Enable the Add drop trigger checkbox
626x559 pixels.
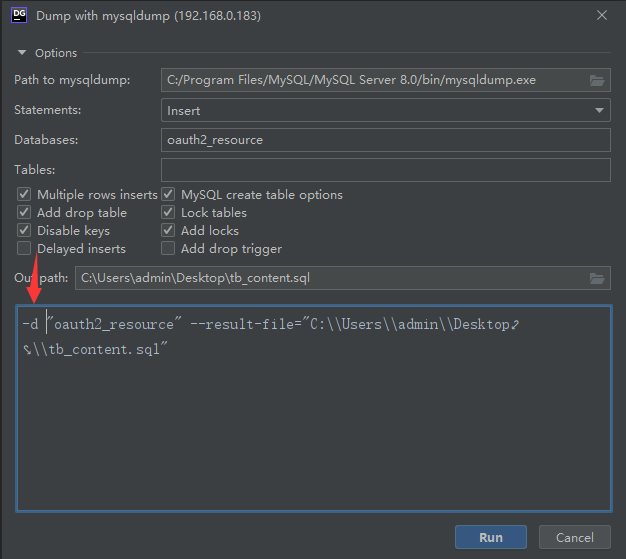[168, 248]
